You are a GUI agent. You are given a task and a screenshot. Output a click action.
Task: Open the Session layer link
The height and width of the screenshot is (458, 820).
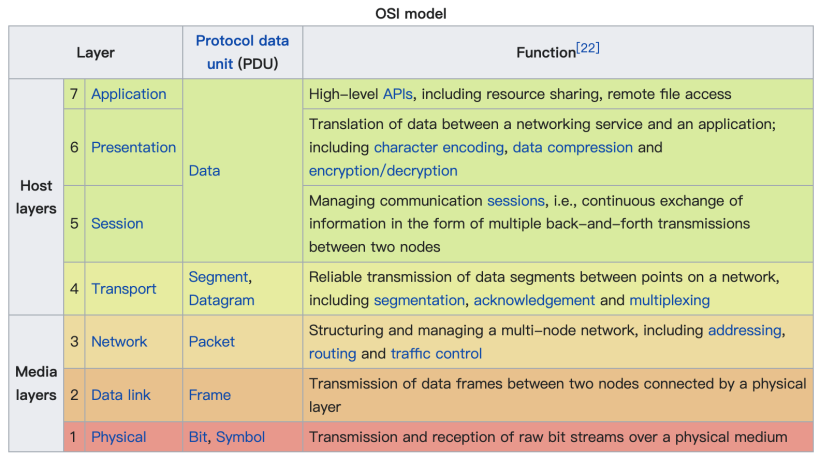117,223
